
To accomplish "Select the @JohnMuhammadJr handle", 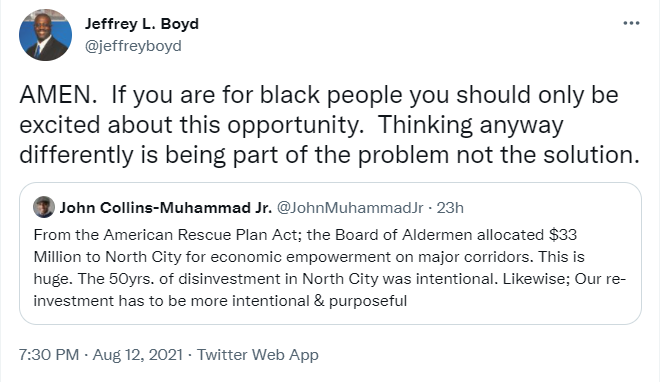I will pos(350,208).
